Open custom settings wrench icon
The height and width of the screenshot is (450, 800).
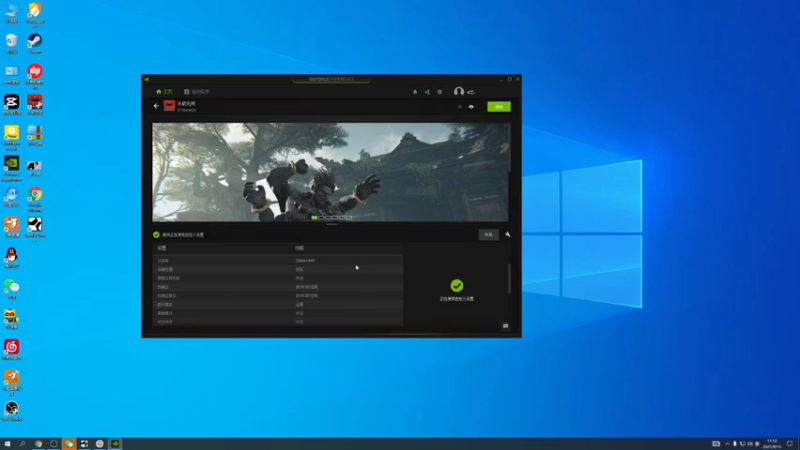tap(508, 235)
